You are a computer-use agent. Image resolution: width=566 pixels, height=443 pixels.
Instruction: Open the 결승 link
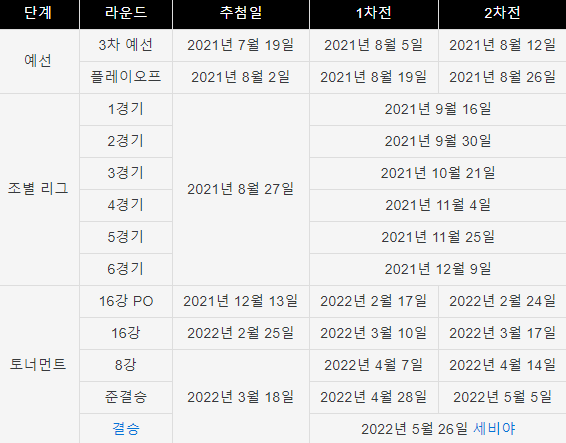[126, 429]
